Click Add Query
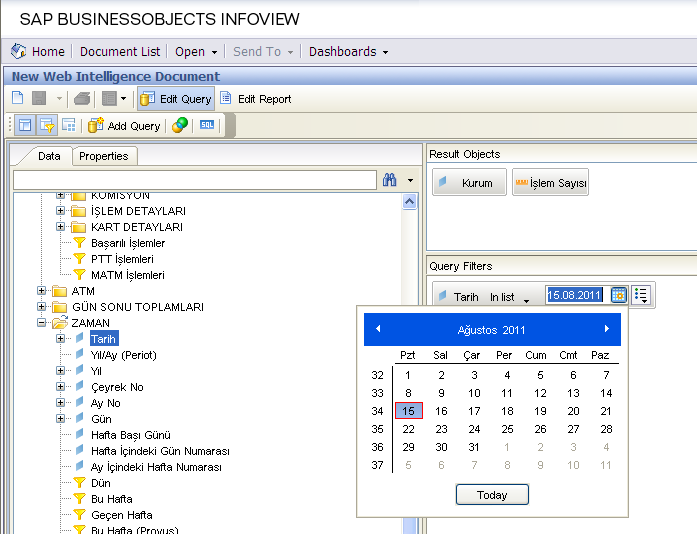 tap(124, 126)
